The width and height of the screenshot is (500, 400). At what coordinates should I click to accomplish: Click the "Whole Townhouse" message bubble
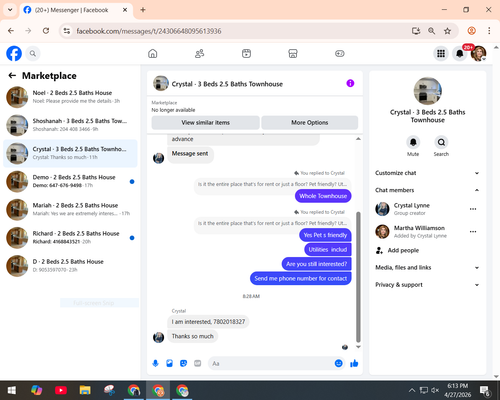point(323,196)
